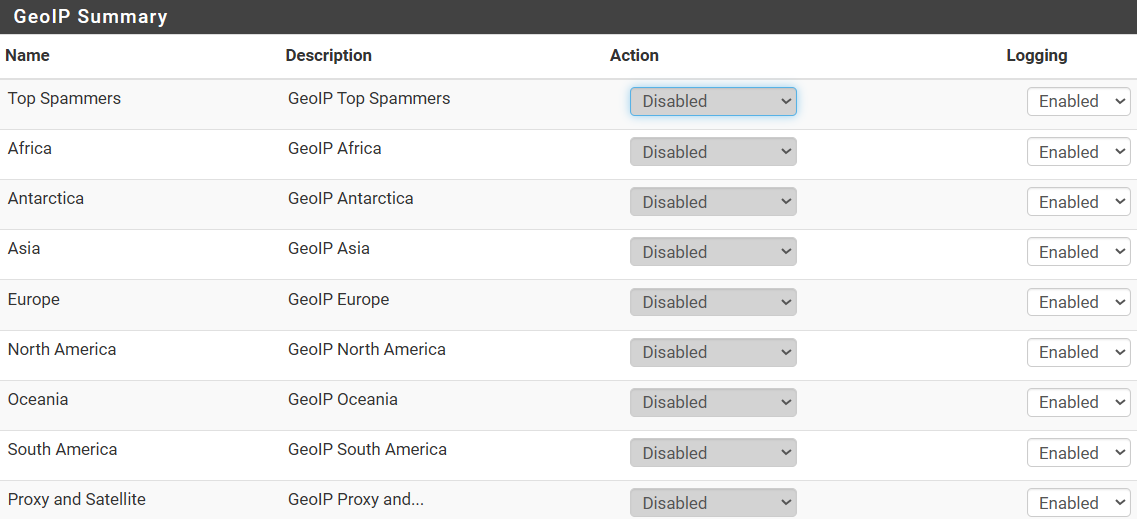
Task: Open the Asia Action dropdown
Action: tap(713, 252)
